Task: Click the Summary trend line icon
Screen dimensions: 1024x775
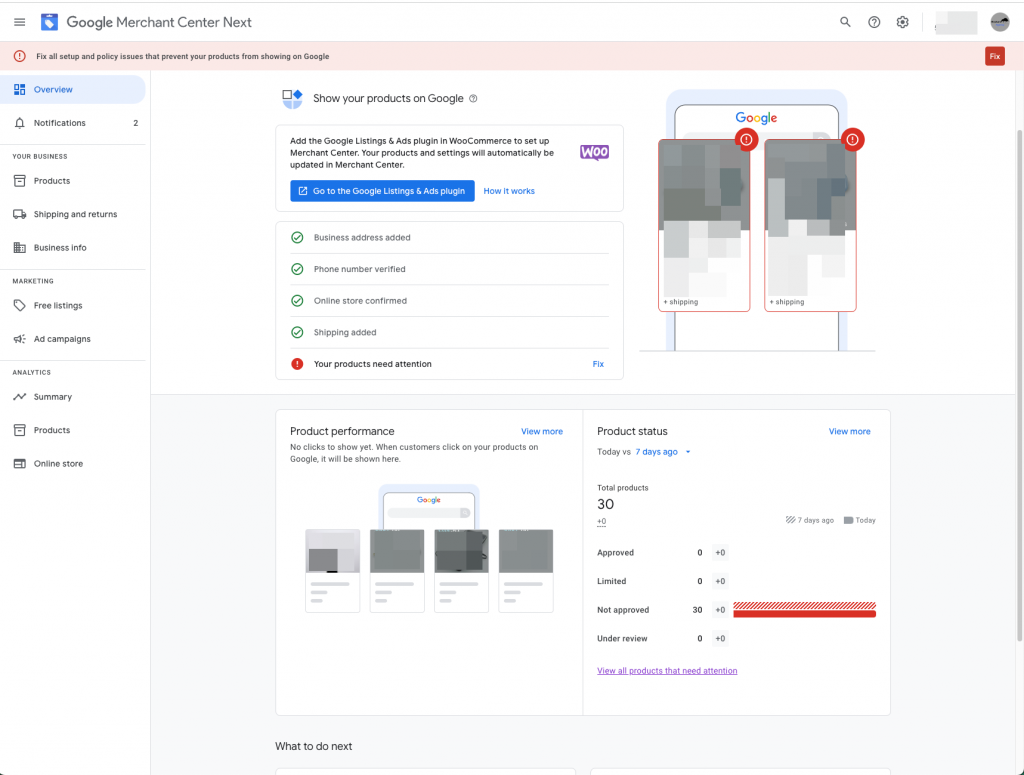Action: point(20,396)
